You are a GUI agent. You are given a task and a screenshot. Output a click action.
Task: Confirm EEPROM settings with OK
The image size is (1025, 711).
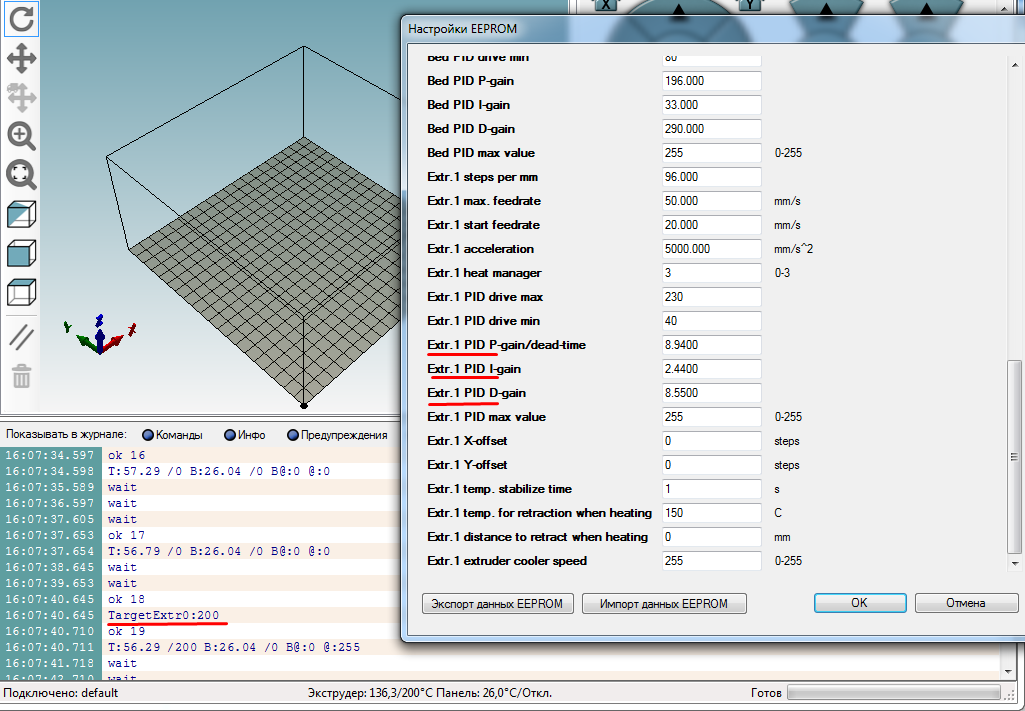(859, 603)
